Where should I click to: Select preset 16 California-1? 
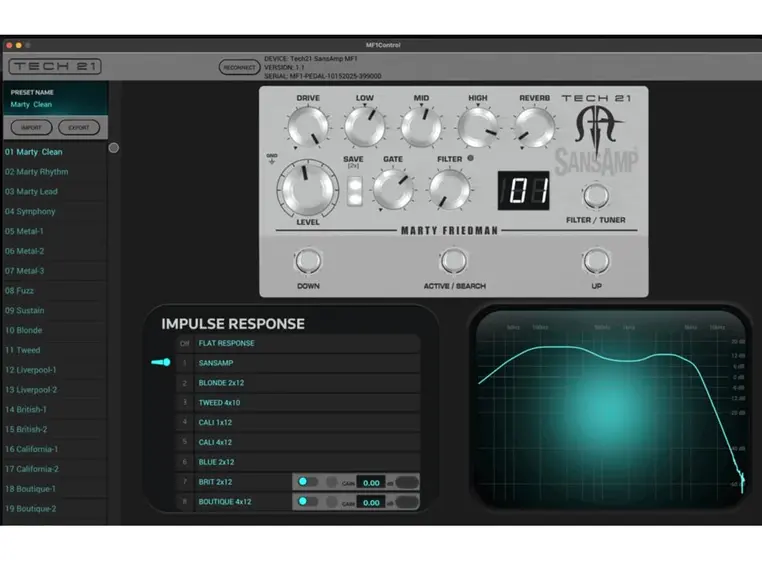55,449
